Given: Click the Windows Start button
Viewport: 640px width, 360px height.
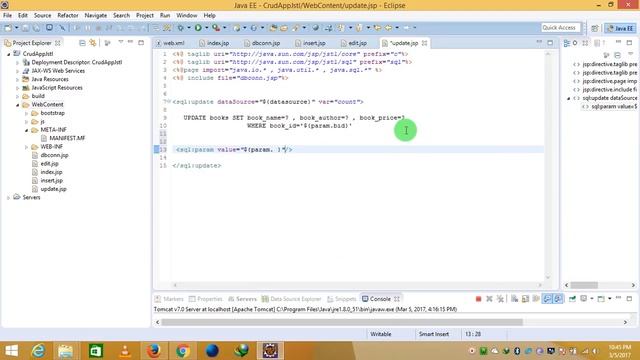Looking at the screenshot, I should click(11, 351).
